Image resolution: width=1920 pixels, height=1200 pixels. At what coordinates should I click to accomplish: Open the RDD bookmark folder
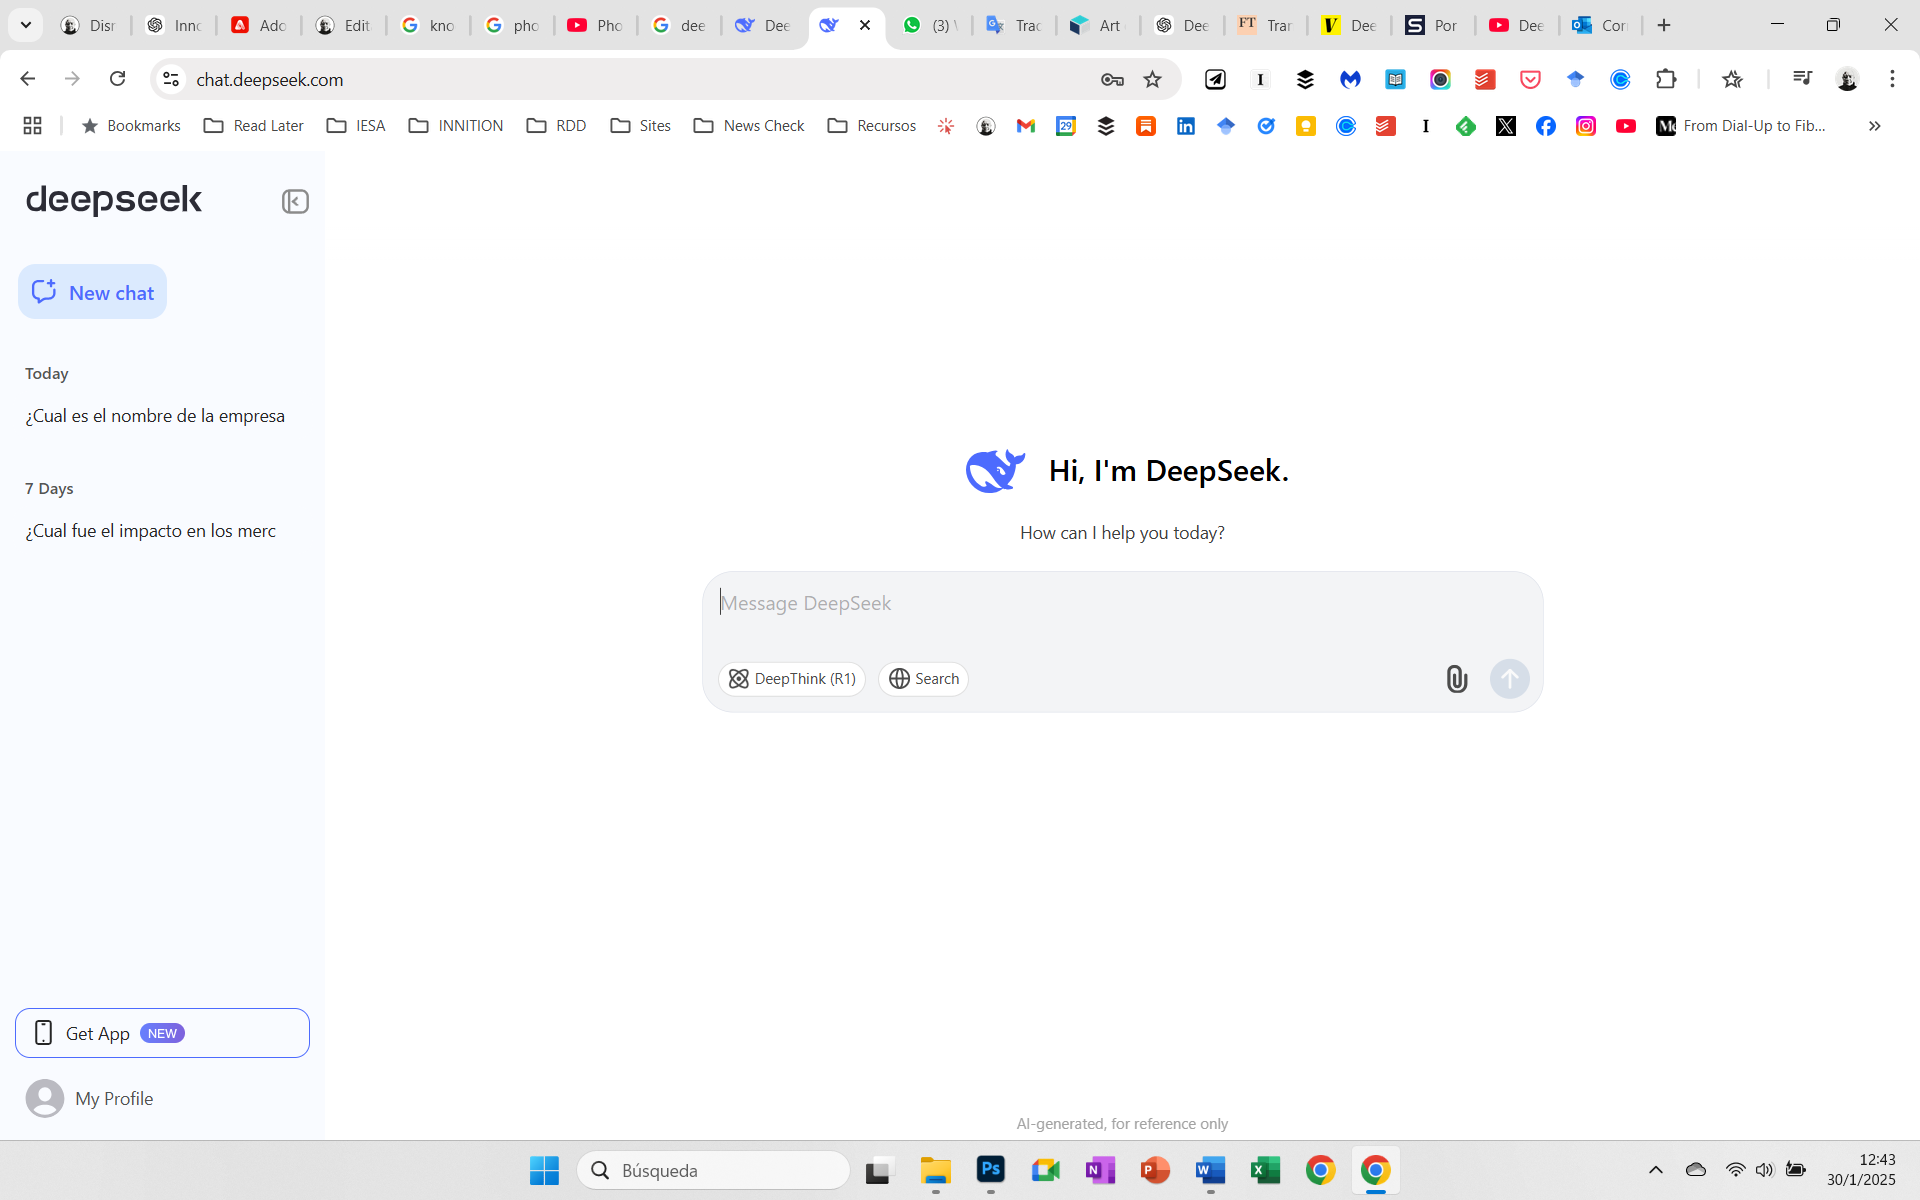[557, 125]
